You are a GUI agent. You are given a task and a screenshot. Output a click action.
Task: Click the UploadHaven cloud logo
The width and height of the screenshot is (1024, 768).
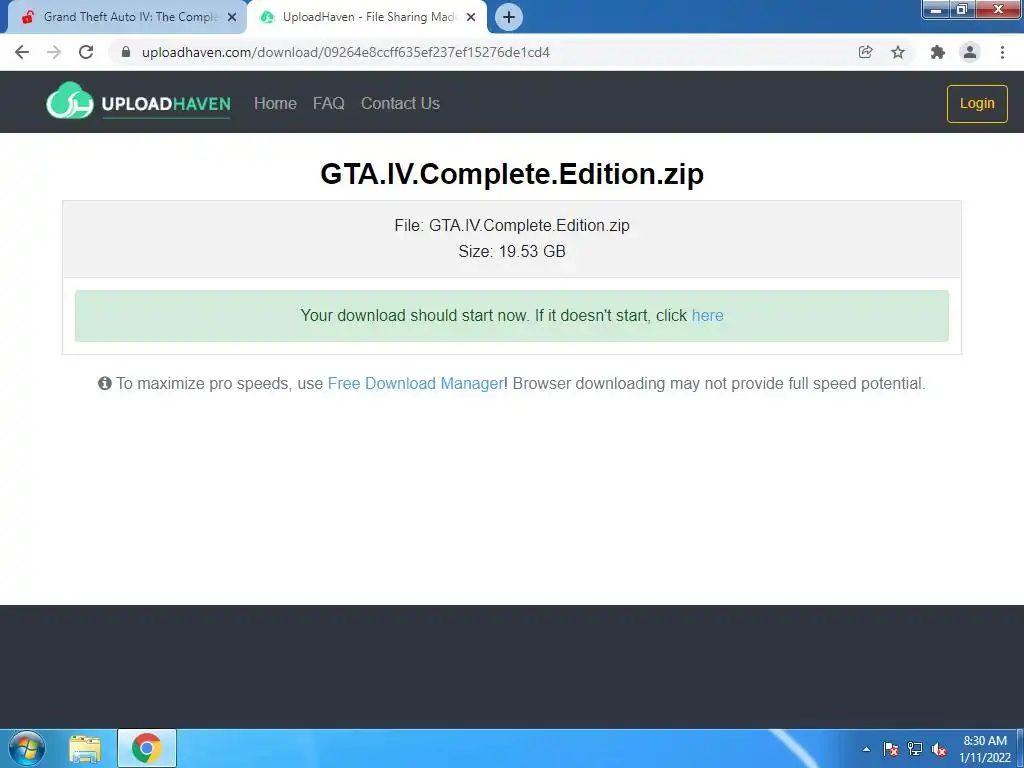138,102
